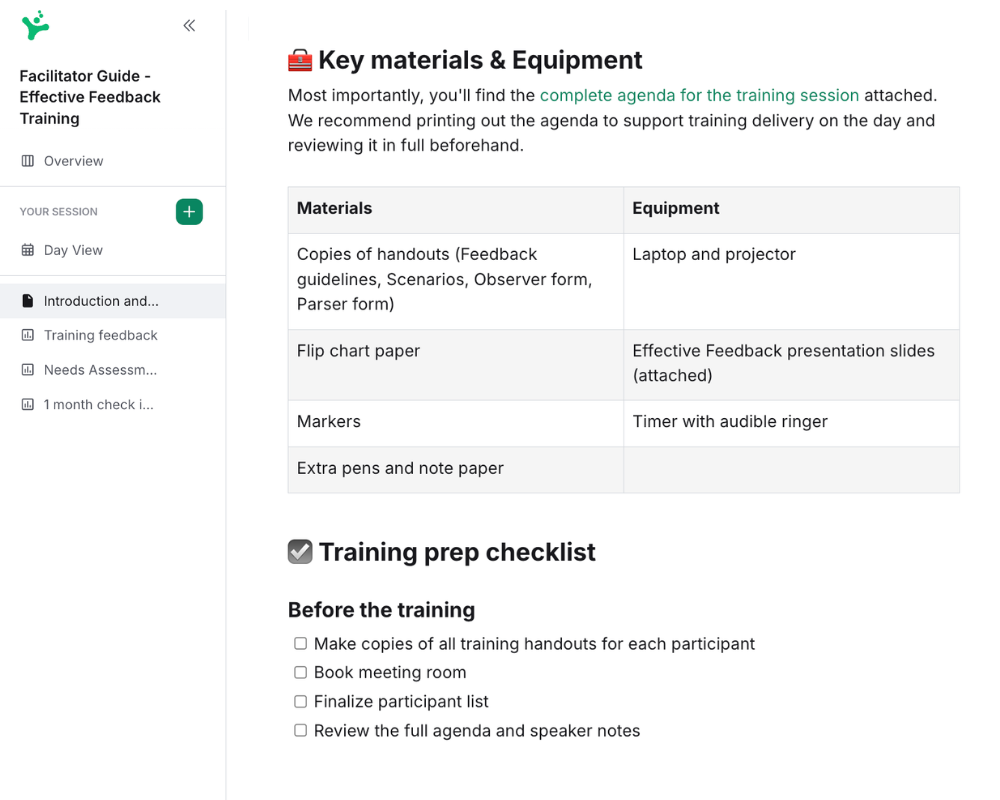This screenshot has width=1000, height=800.
Task: Collapse the sidebar with the double-chevron icon
Action: pyautogui.click(x=189, y=26)
